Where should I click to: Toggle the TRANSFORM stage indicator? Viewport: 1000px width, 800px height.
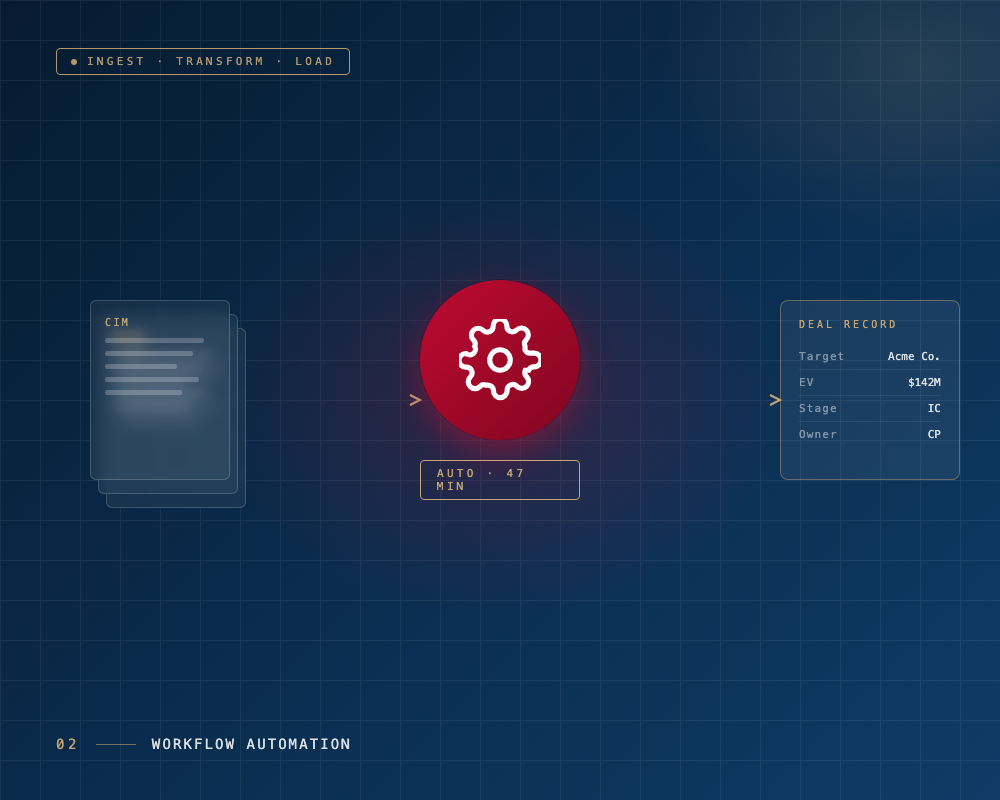[x=220, y=61]
